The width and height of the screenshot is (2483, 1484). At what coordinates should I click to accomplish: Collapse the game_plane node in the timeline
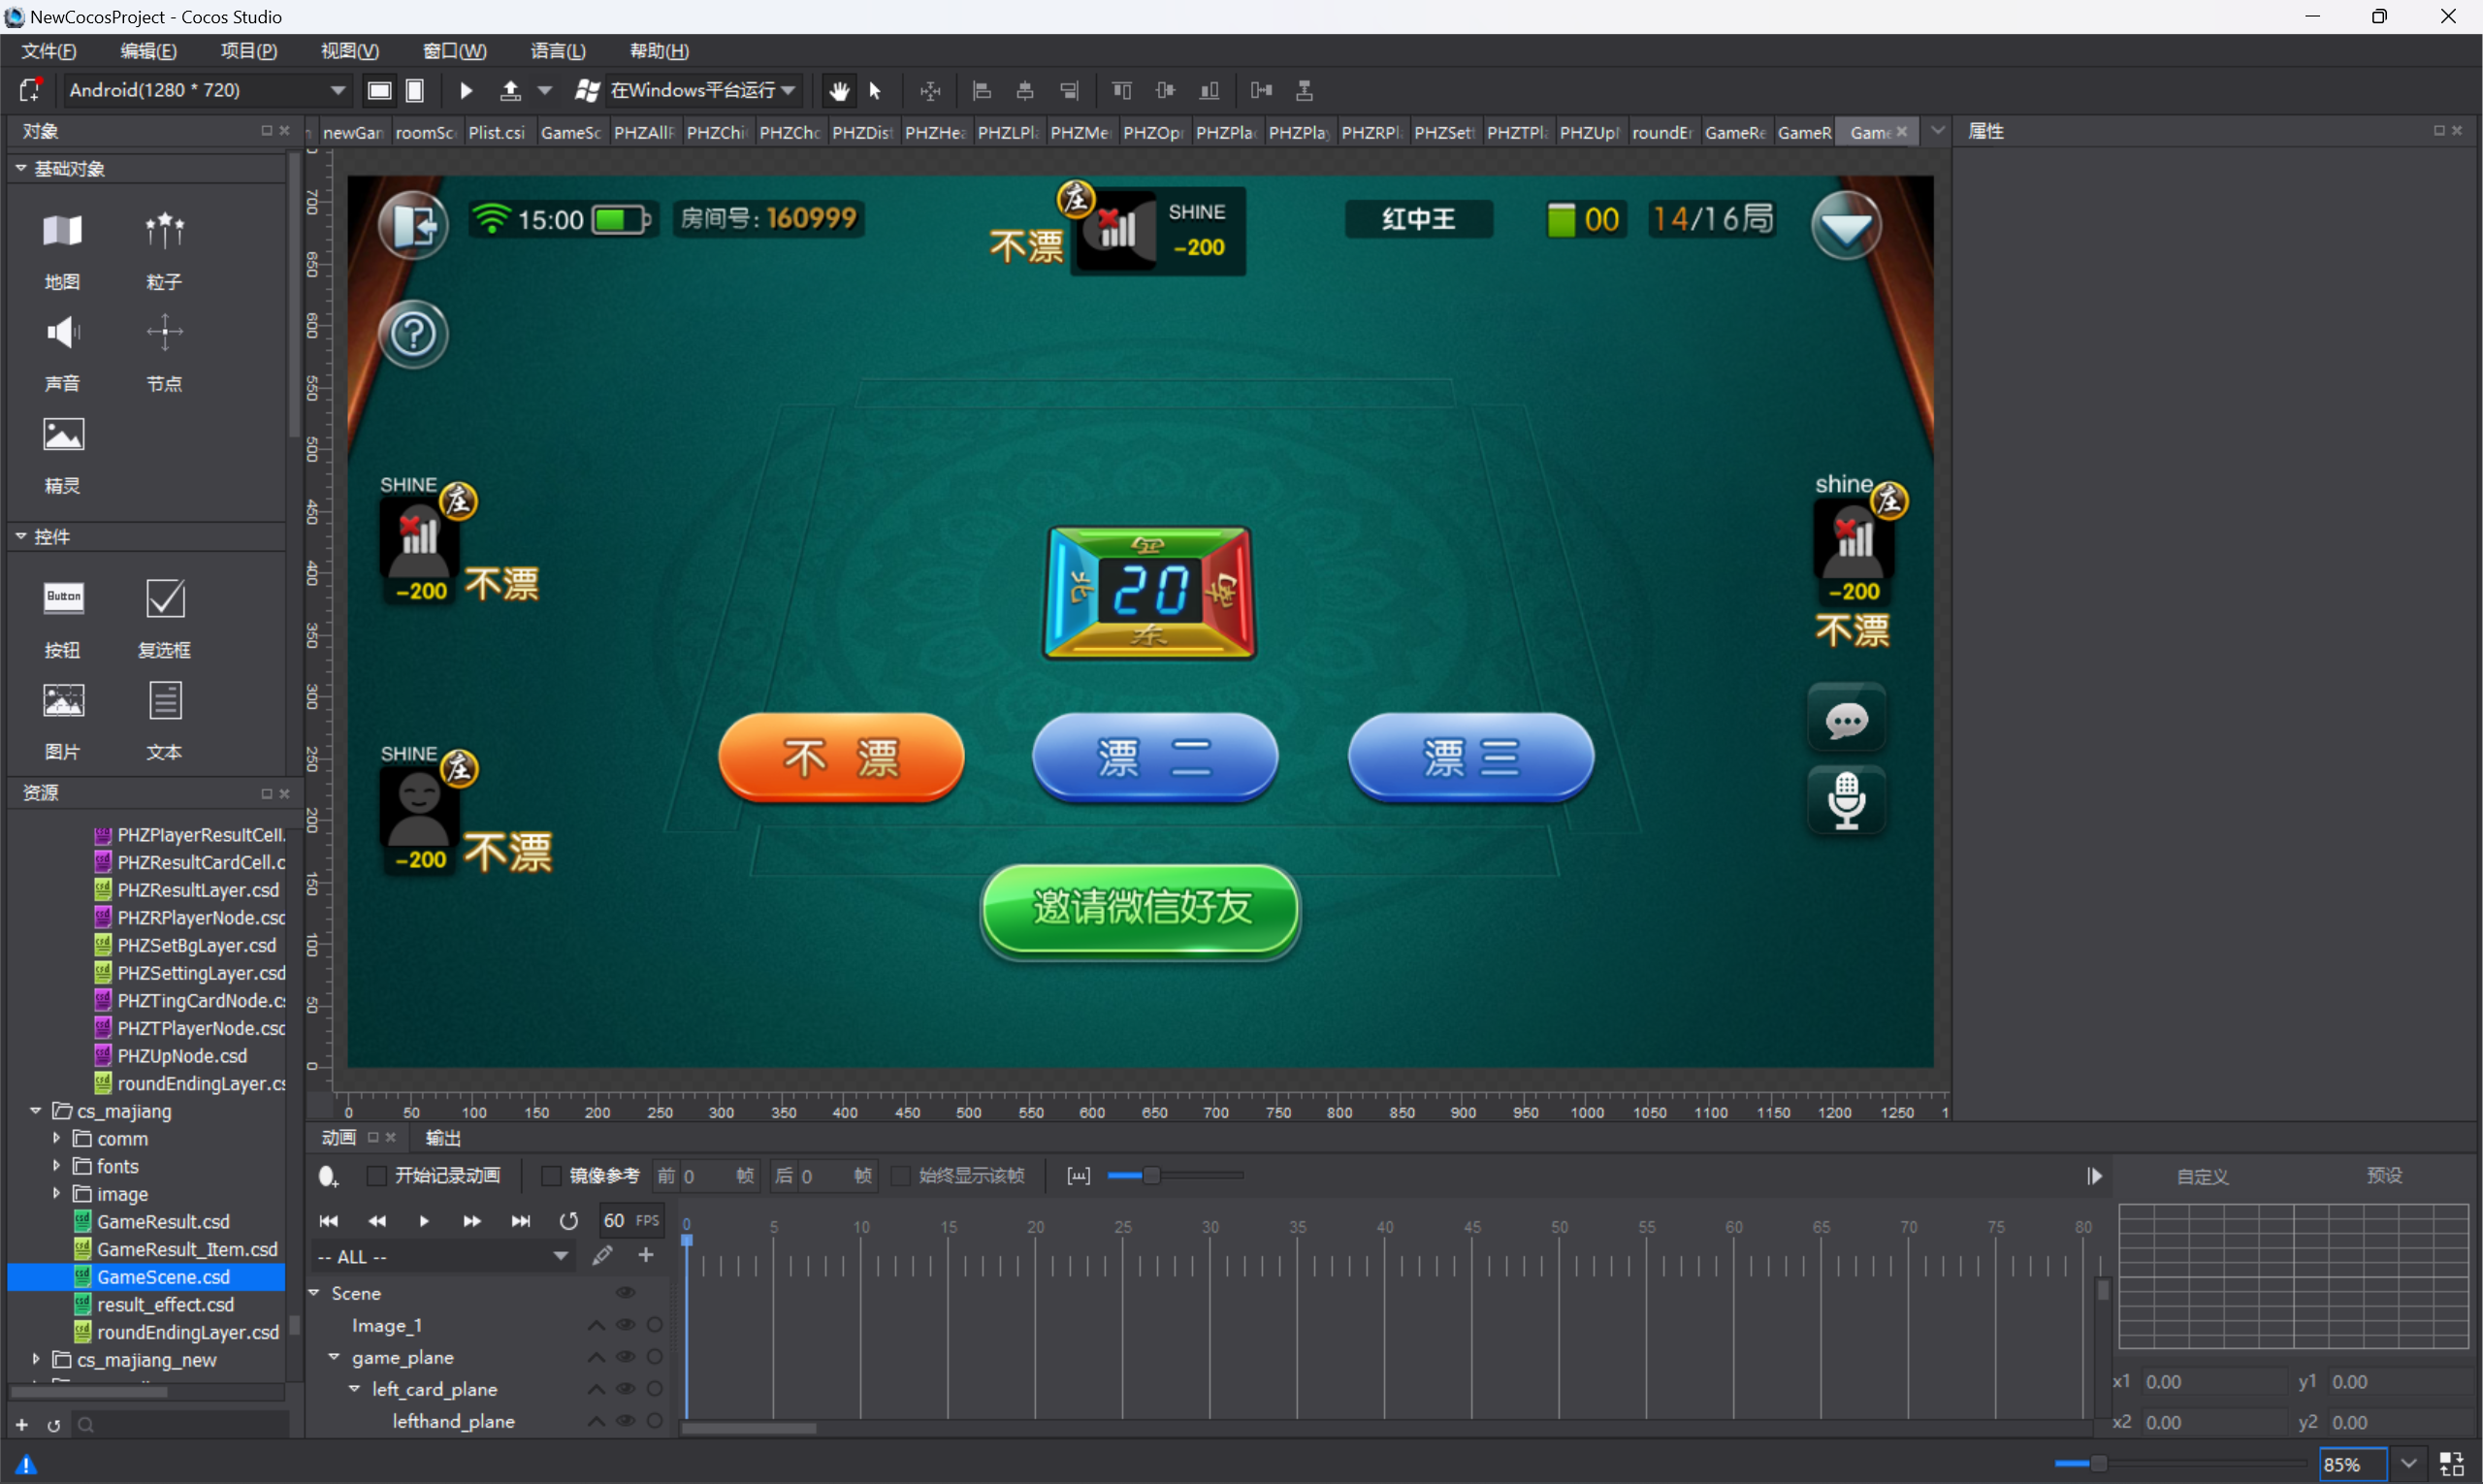[x=334, y=1357]
